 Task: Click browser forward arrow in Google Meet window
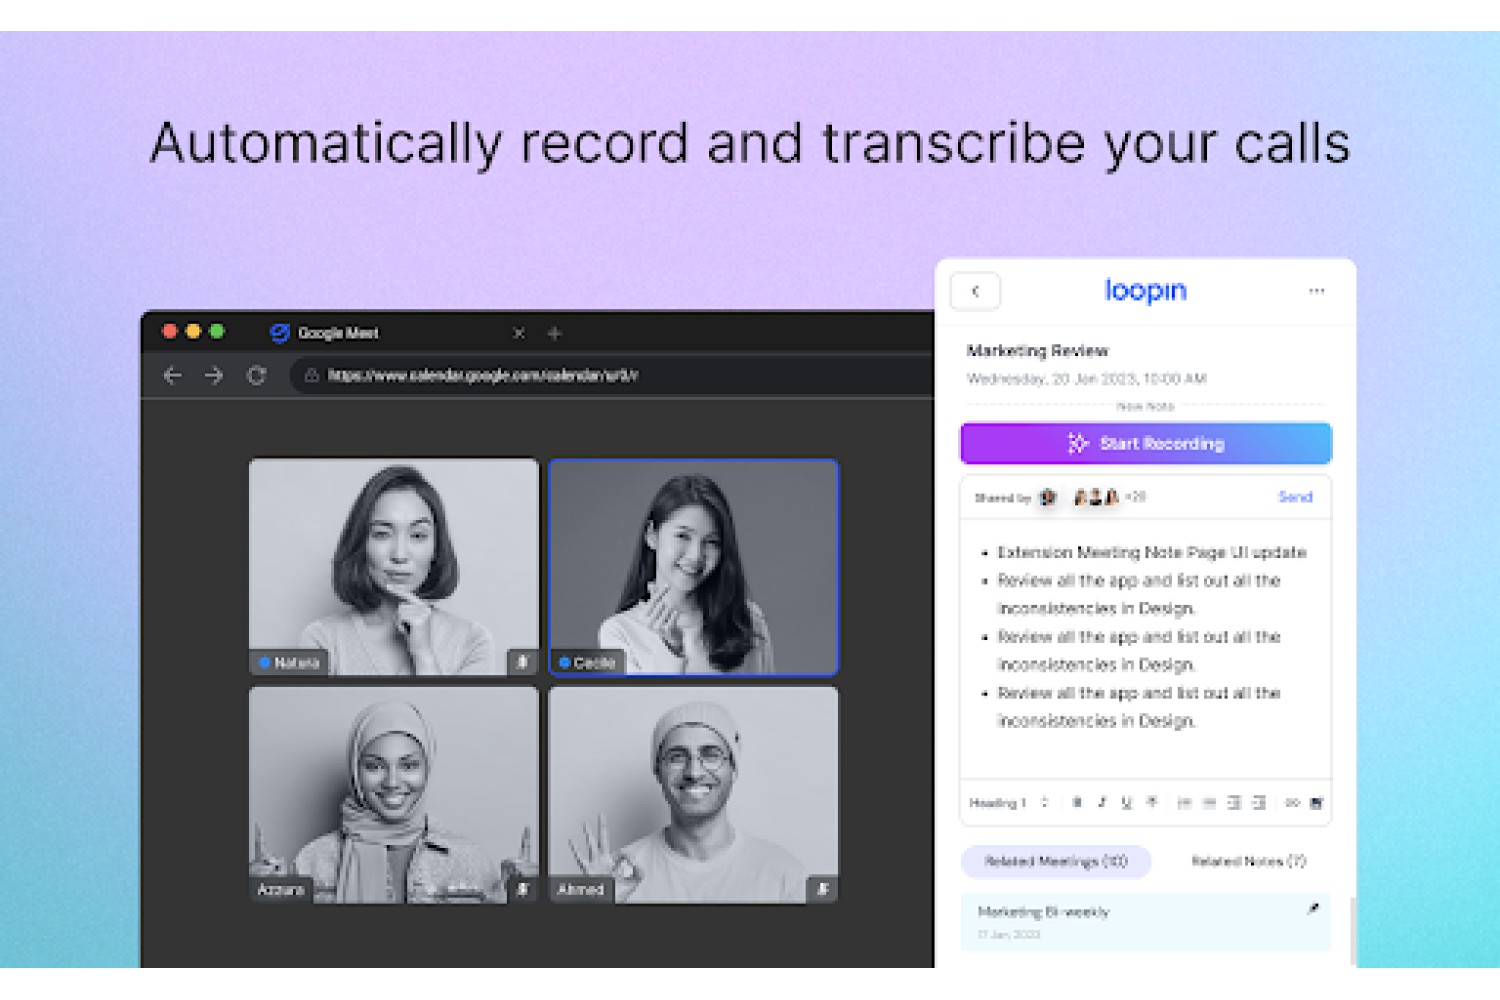(214, 375)
